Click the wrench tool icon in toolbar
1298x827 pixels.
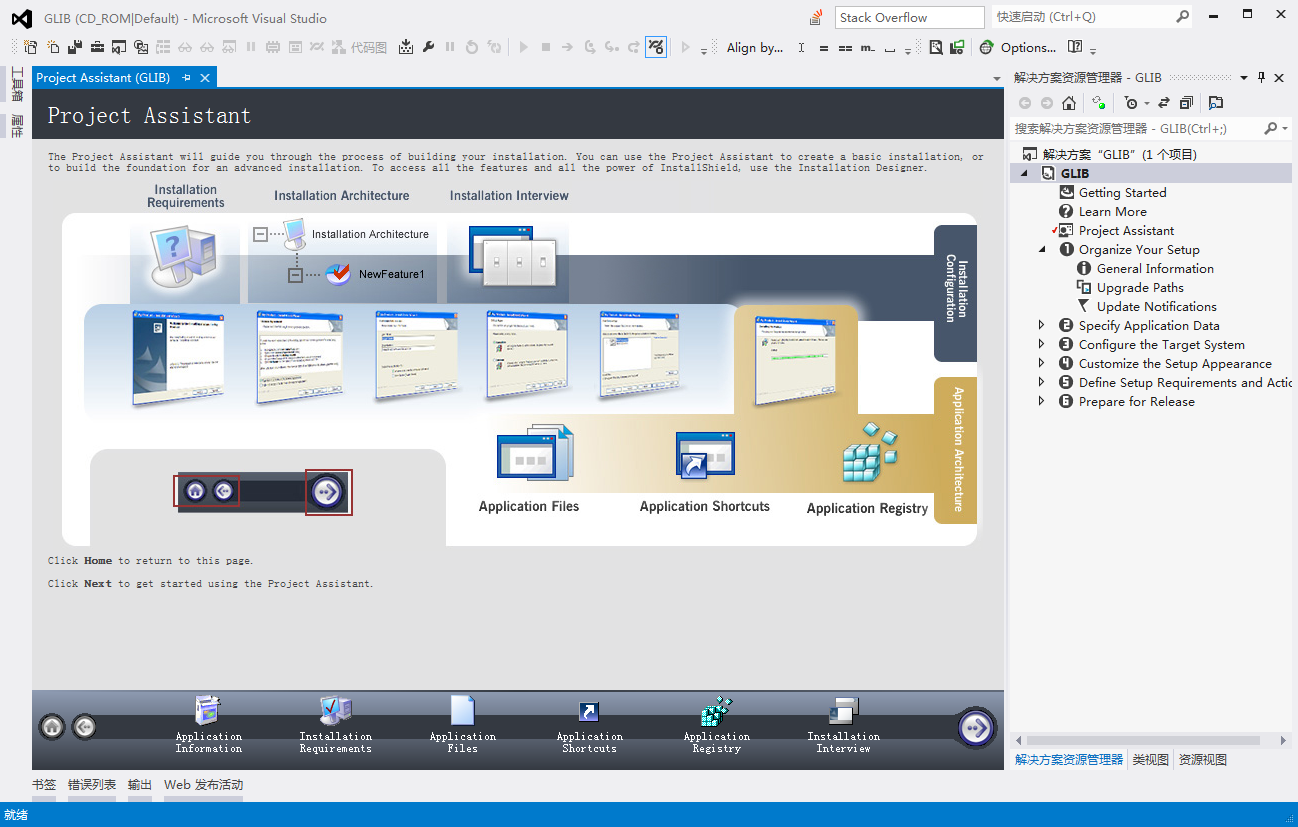point(428,47)
